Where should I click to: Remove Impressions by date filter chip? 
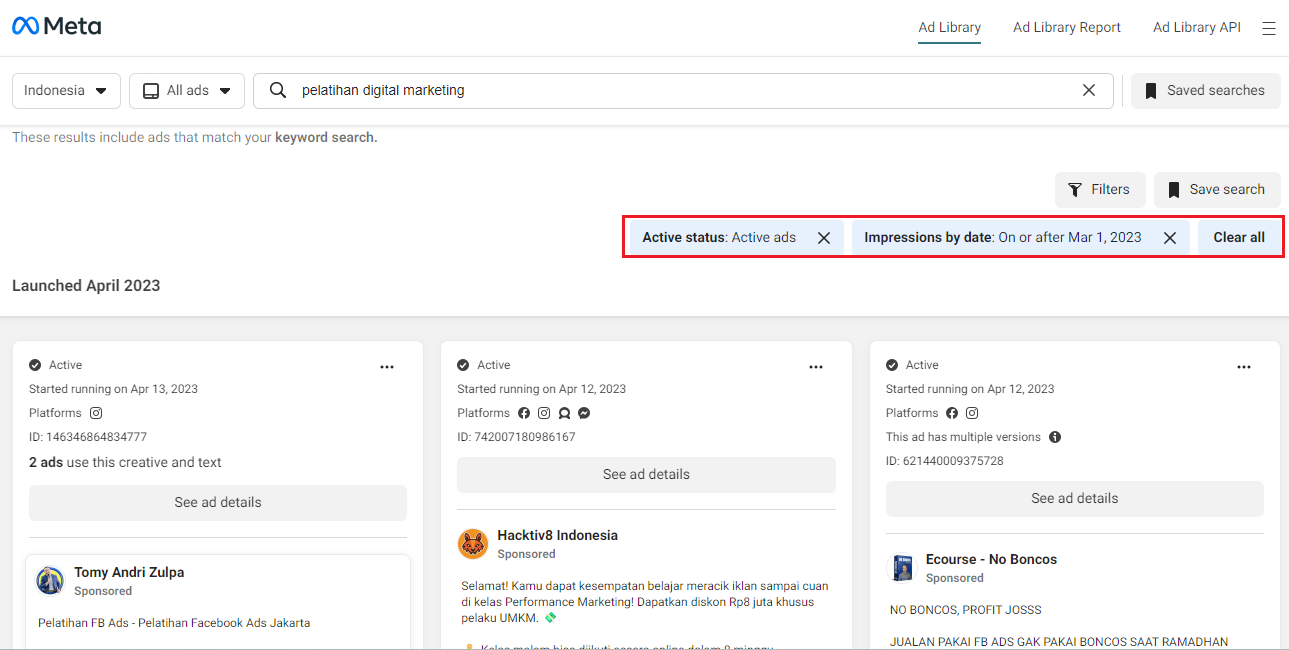pyautogui.click(x=1170, y=238)
